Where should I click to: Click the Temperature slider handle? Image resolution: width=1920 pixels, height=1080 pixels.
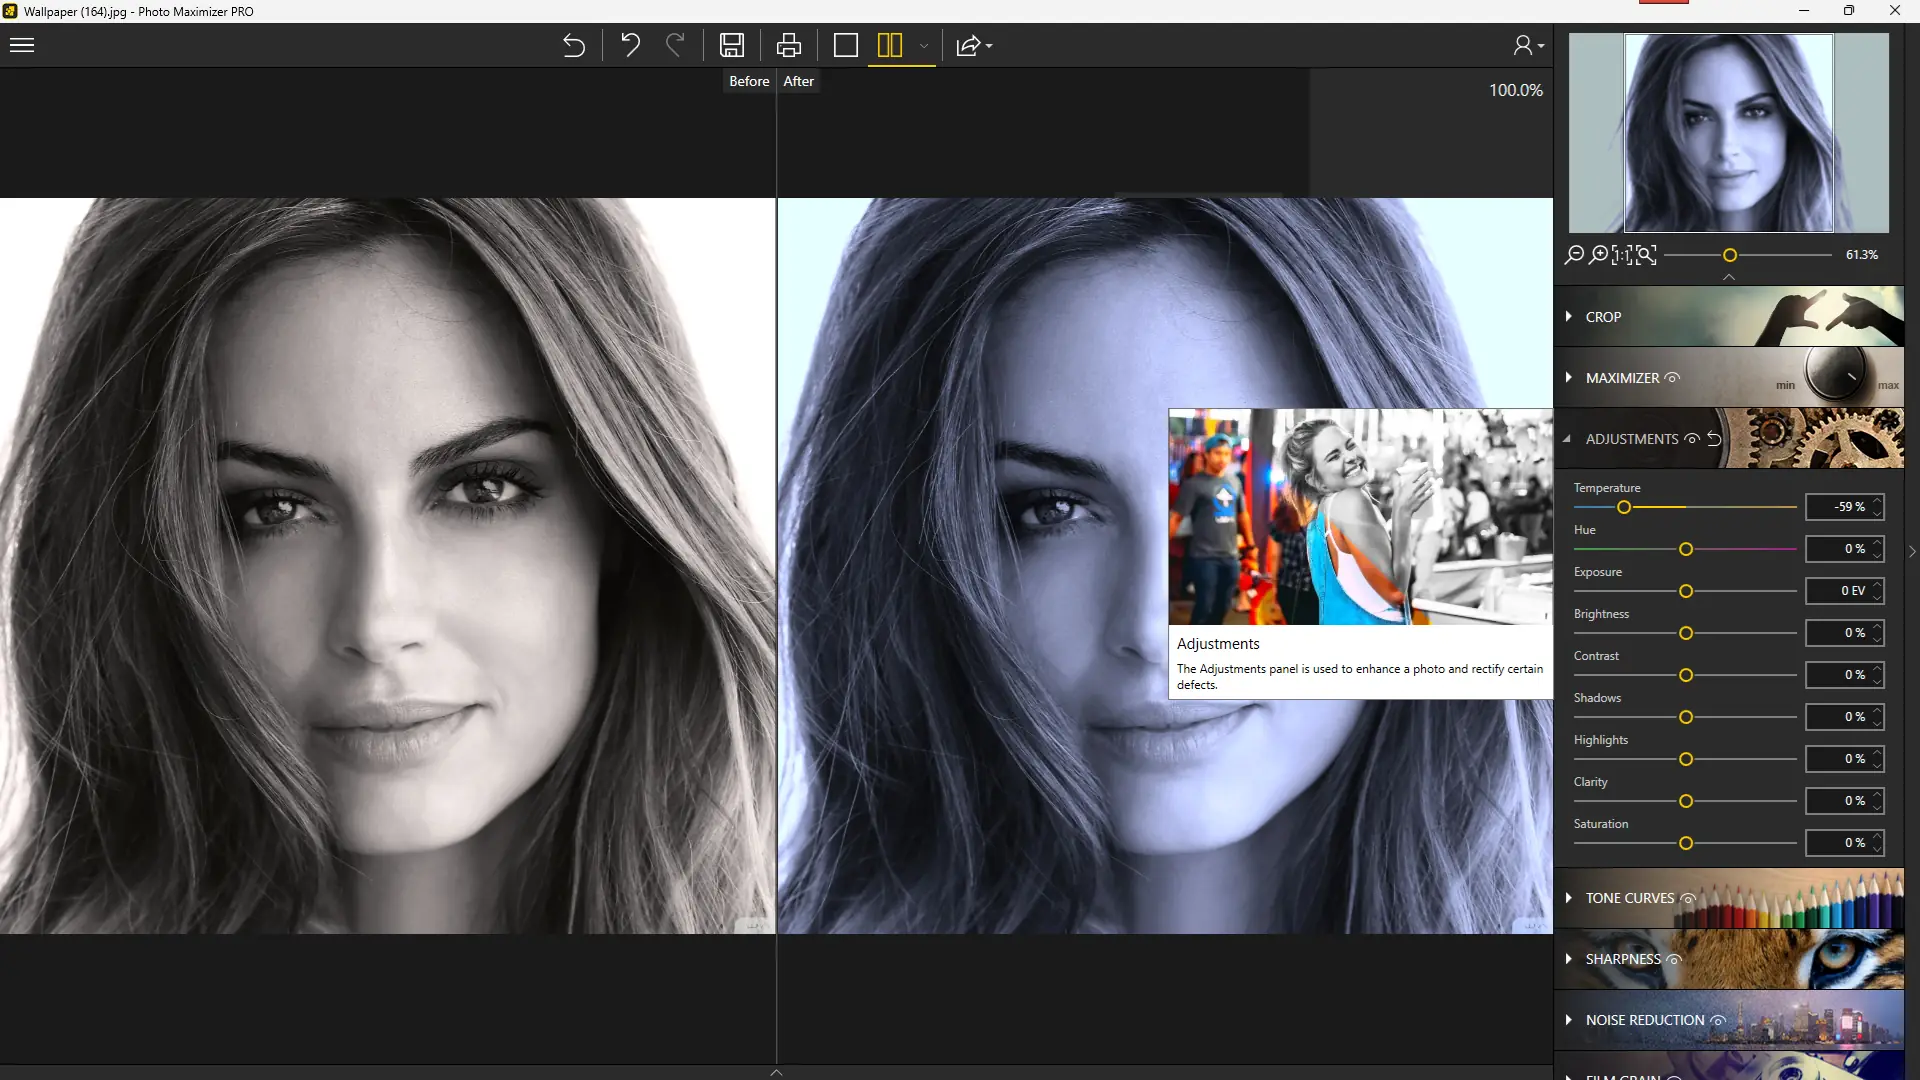pyautogui.click(x=1624, y=508)
